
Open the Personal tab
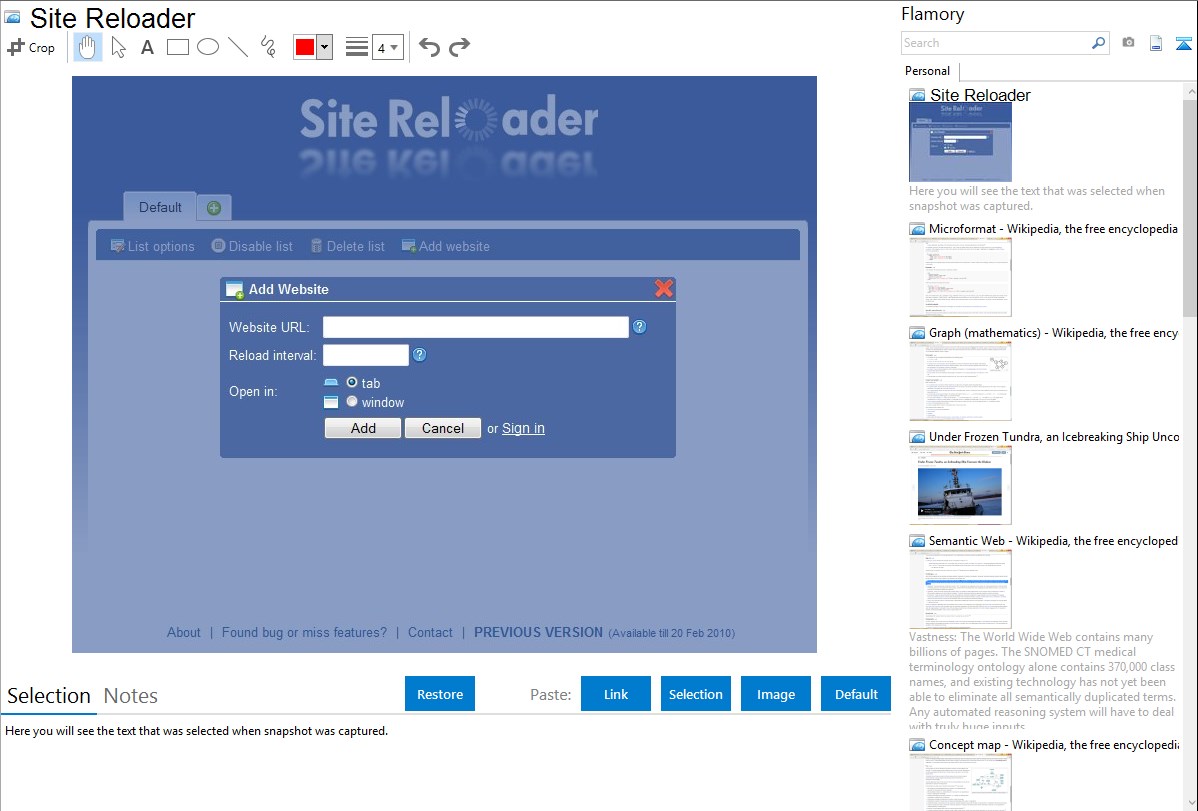tap(927, 71)
